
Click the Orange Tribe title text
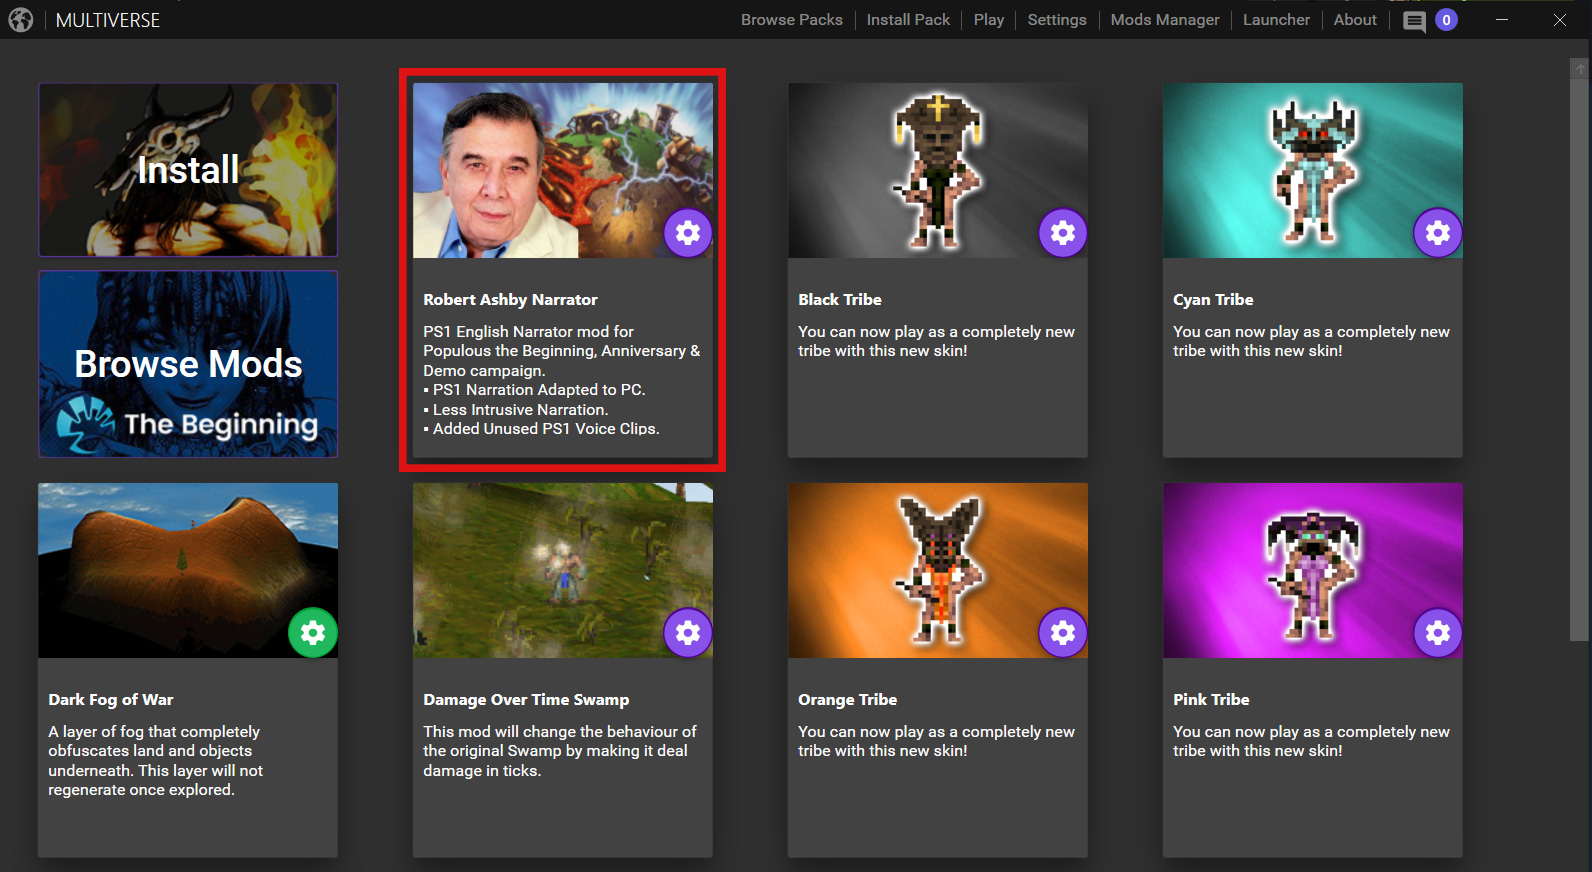tap(848, 700)
